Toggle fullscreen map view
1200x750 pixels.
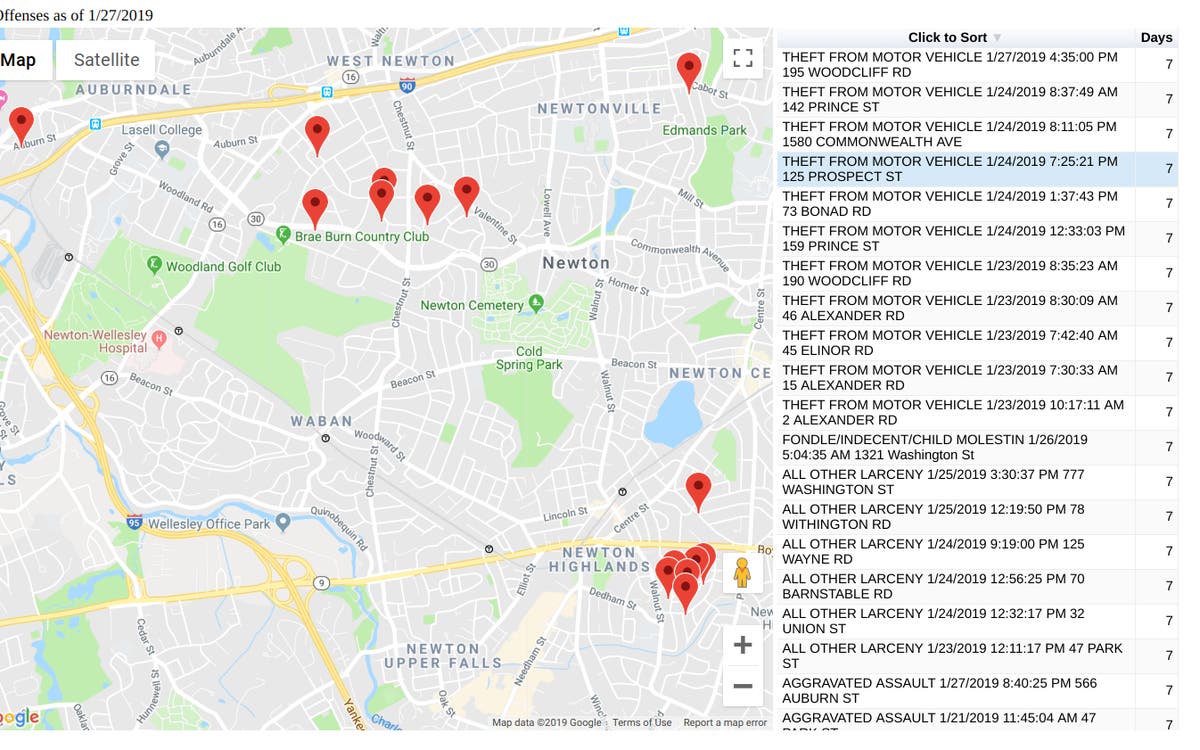[742, 59]
